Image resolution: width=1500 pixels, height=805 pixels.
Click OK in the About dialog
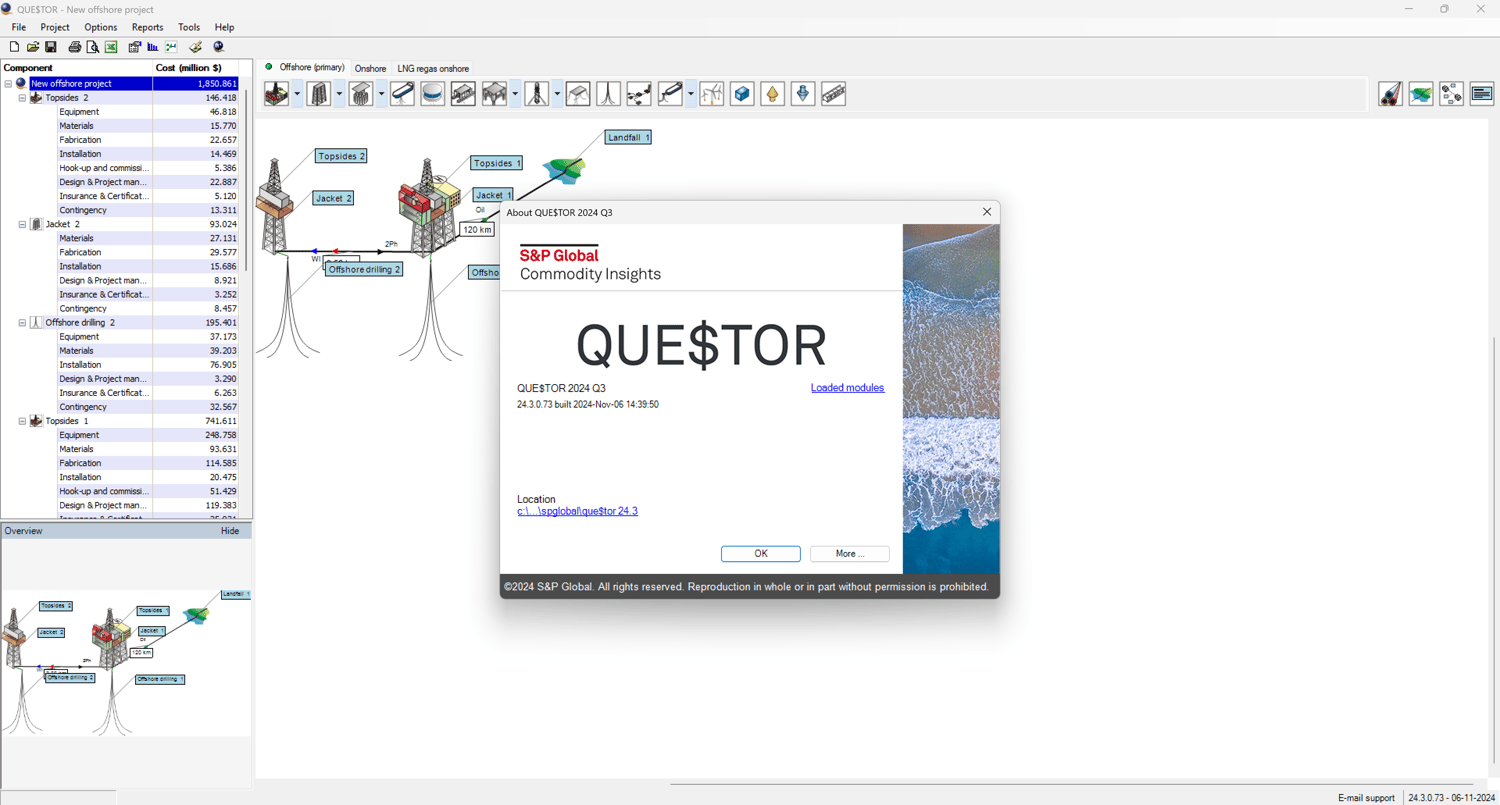(x=761, y=554)
